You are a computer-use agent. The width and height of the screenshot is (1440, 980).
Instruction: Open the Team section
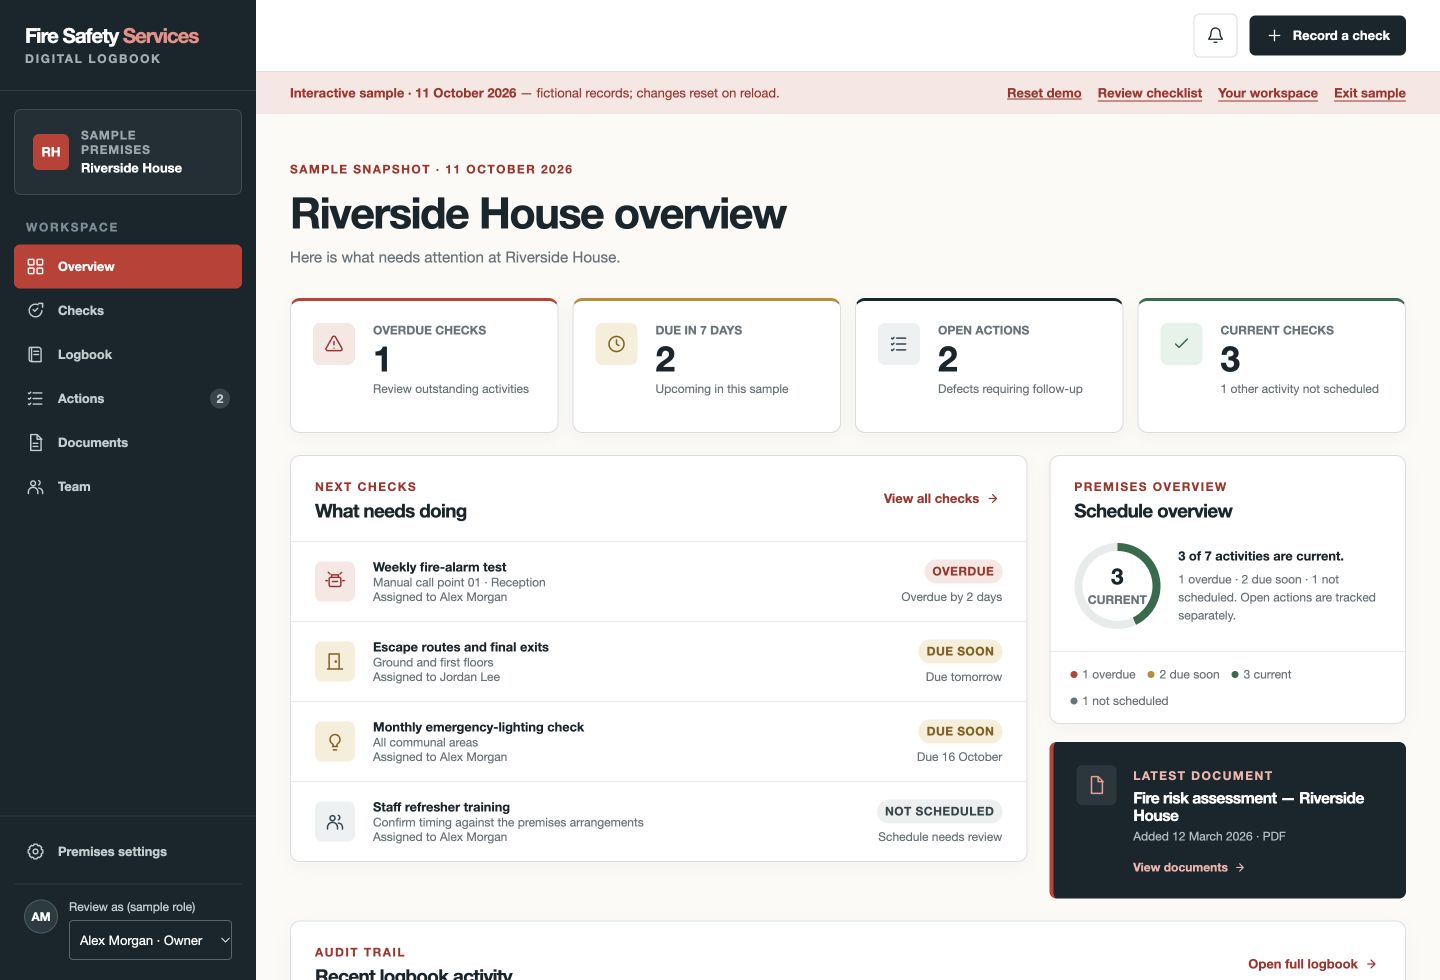pos(128,486)
